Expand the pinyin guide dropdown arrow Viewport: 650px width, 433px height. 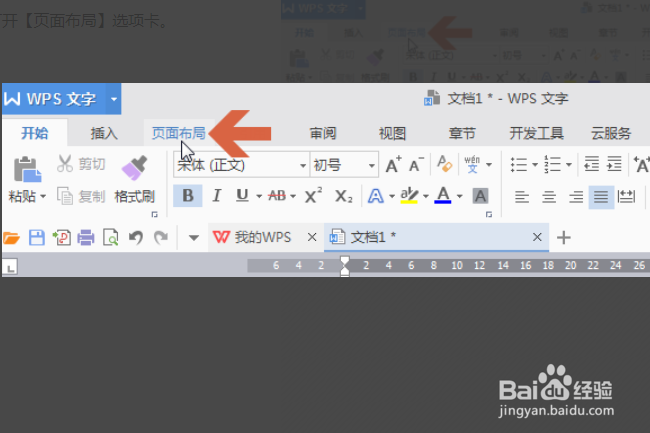click(489, 165)
